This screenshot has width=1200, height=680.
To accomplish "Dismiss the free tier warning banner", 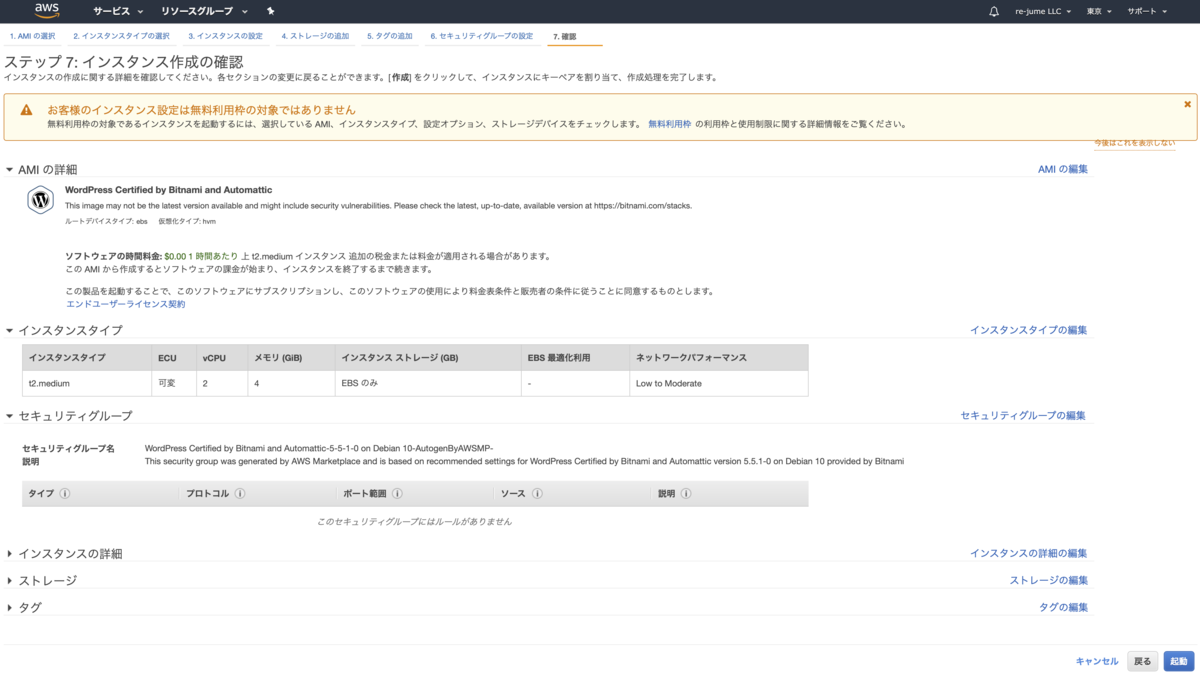I will click(1187, 103).
